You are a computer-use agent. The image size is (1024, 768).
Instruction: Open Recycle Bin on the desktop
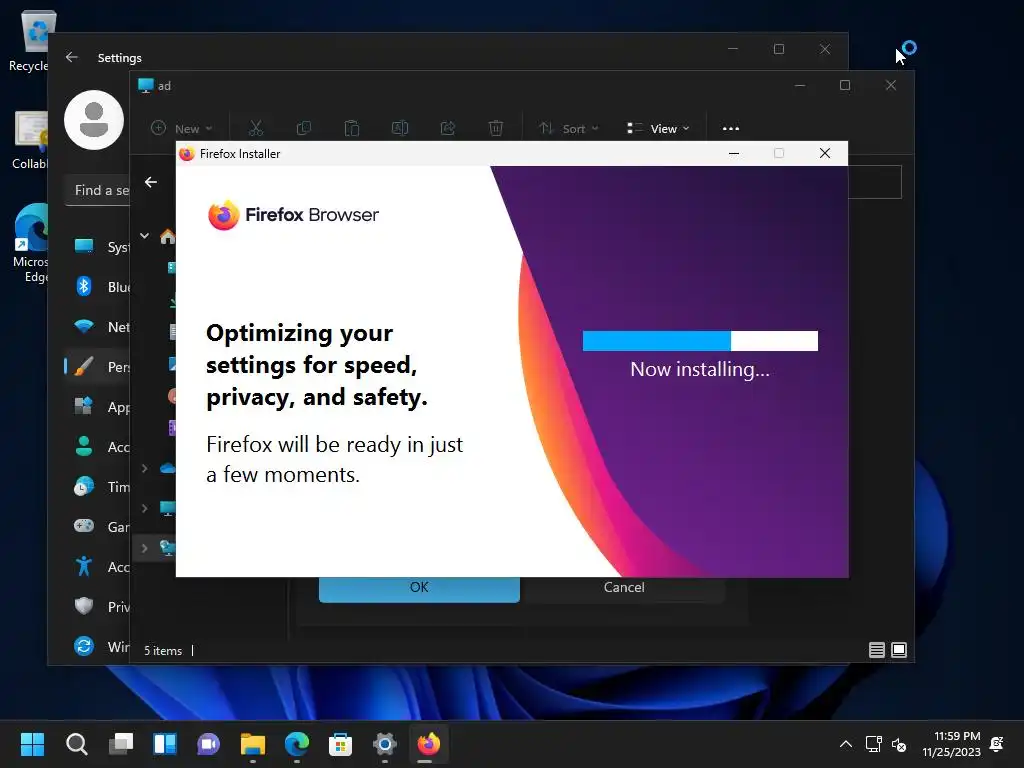click(29, 39)
